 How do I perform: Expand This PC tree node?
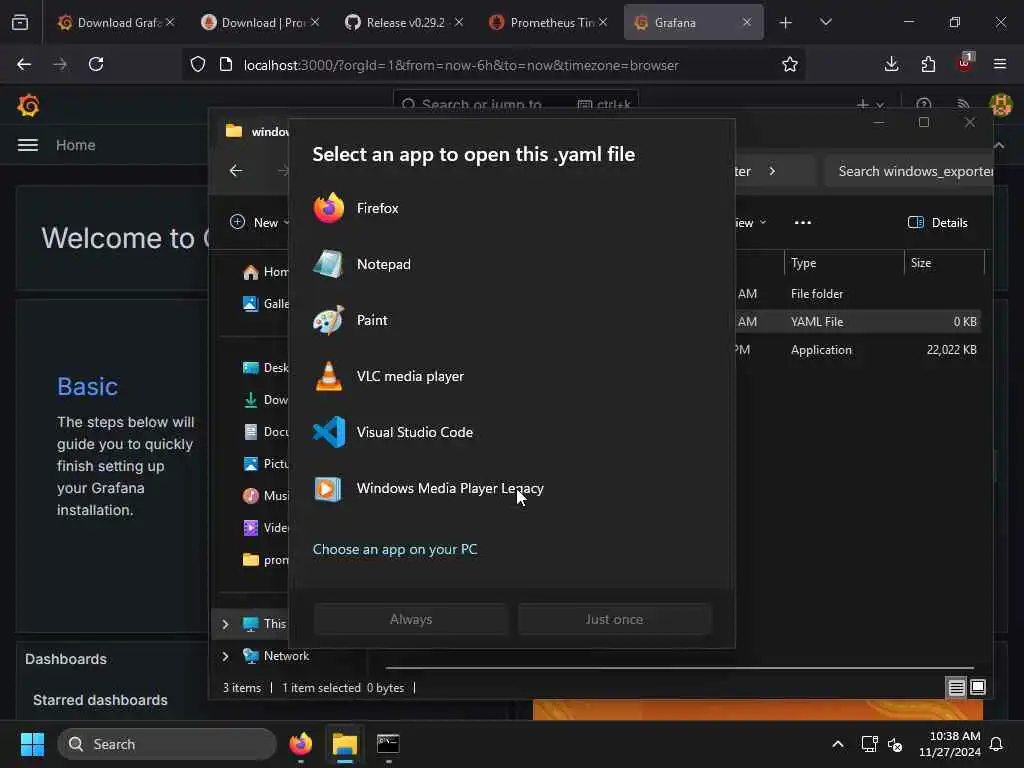[225, 624]
